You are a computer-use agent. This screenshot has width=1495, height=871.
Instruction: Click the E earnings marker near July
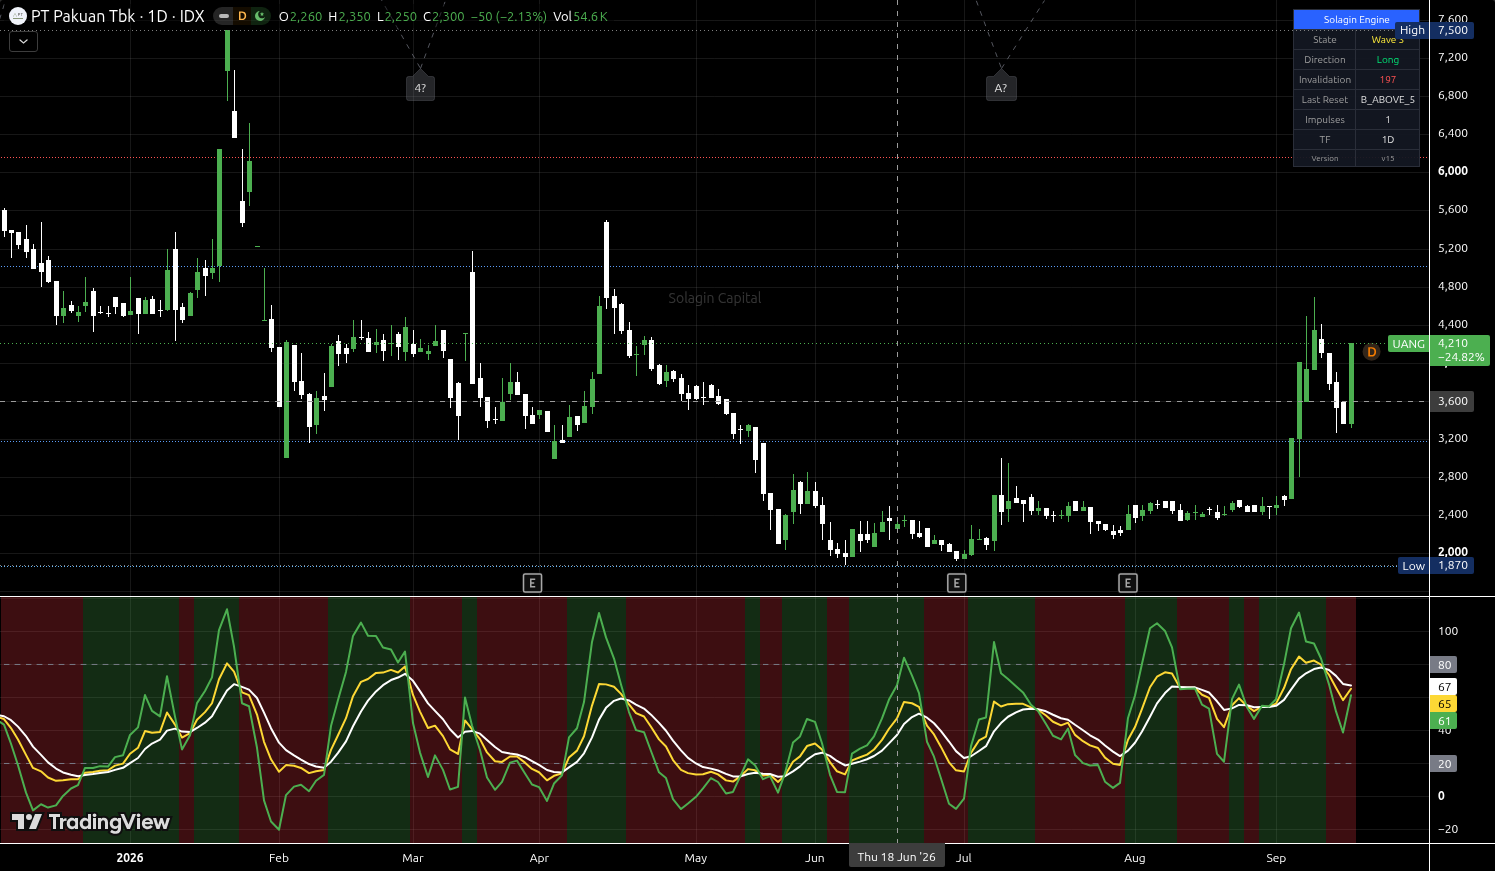point(957,583)
